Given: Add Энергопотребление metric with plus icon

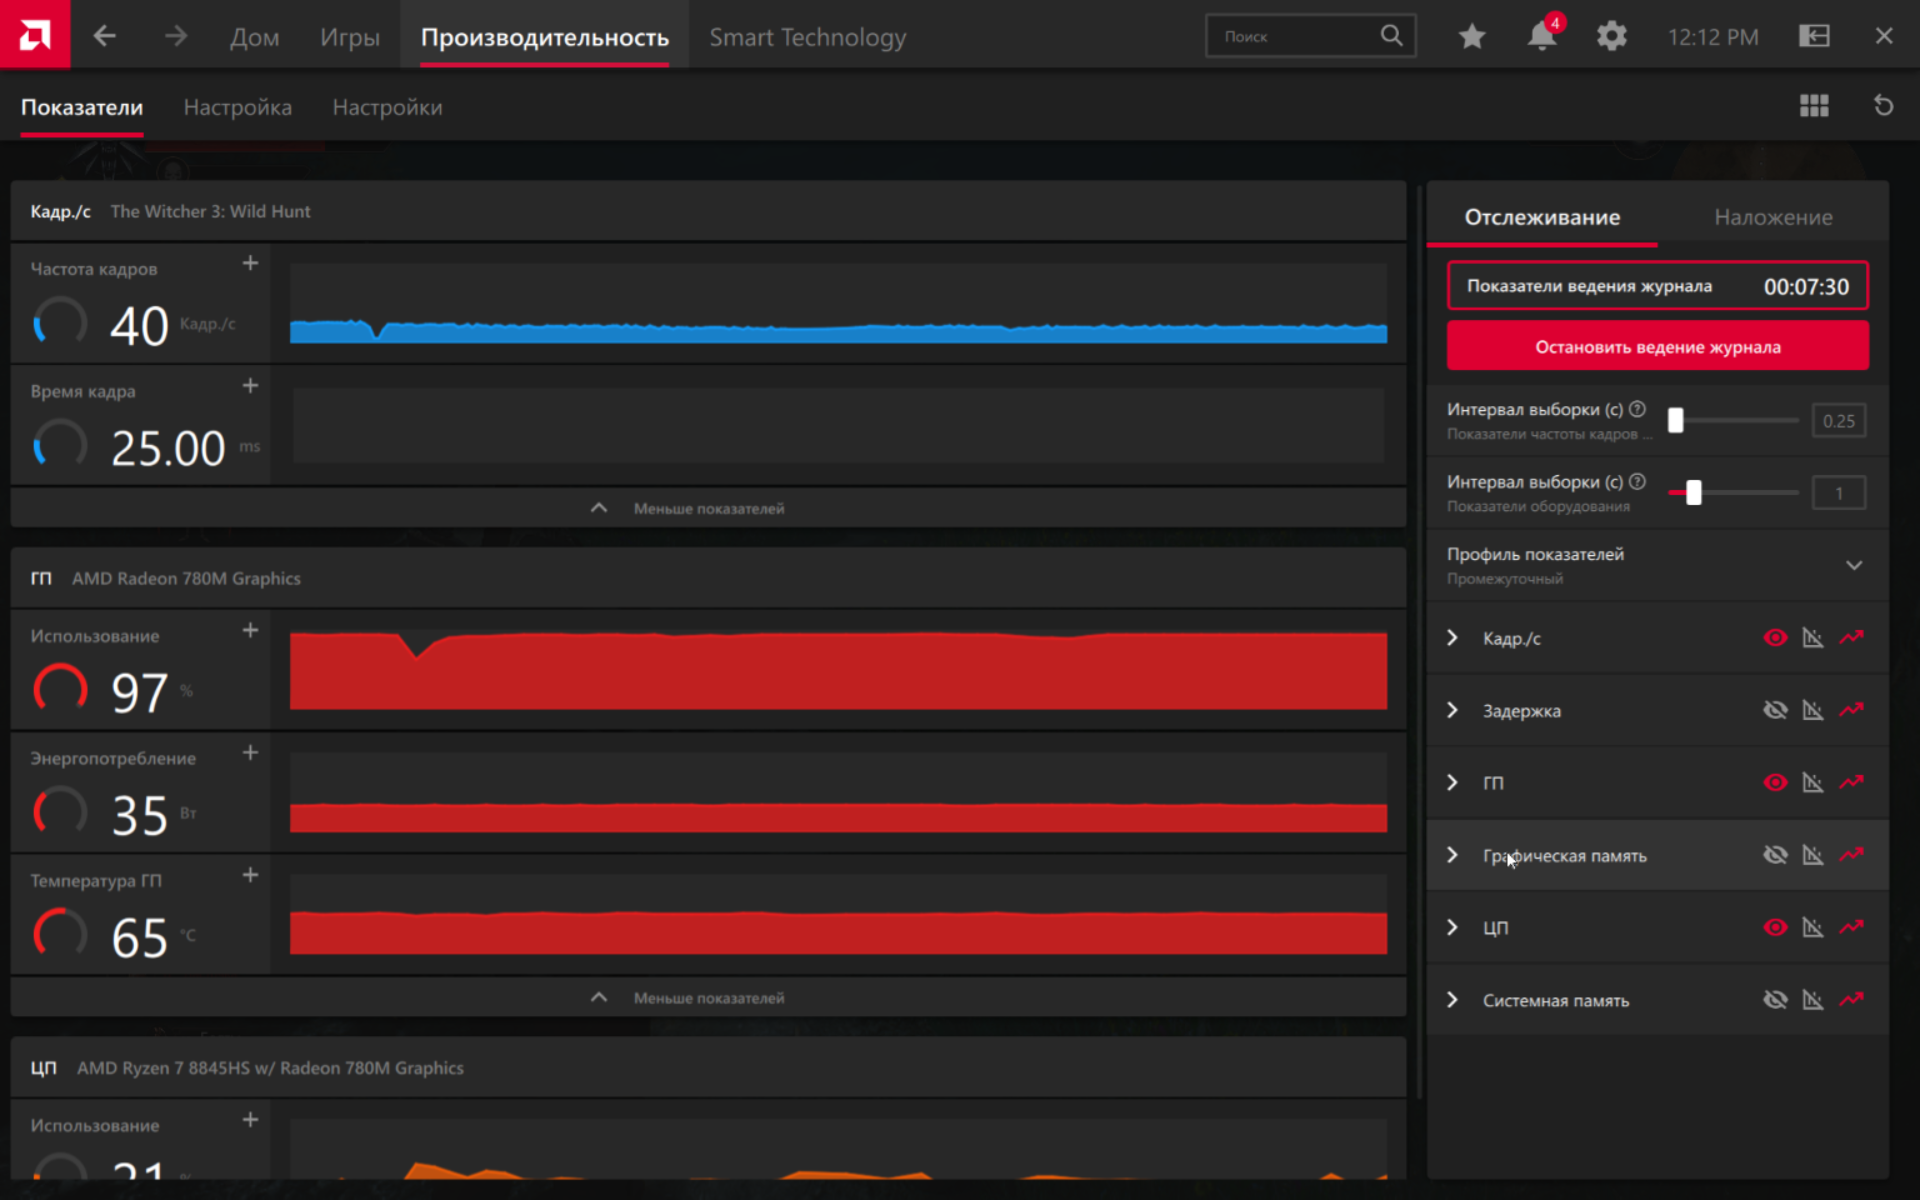Looking at the screenshot, I should (250, 752).
